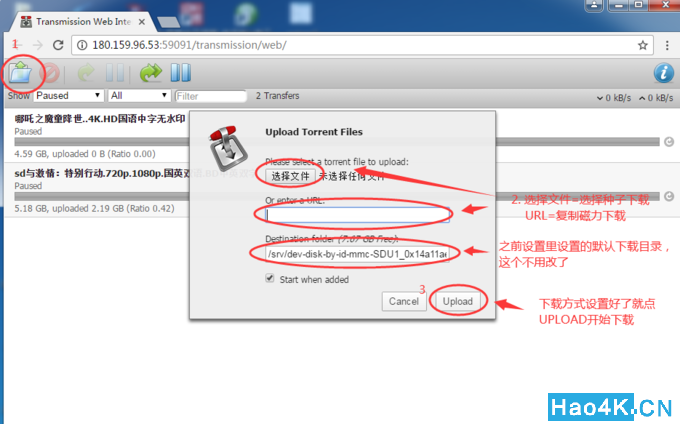Viewport: 680px width, 424px height.
Task: Click resume icon on first paused torrent
Action: coord(669,142)
